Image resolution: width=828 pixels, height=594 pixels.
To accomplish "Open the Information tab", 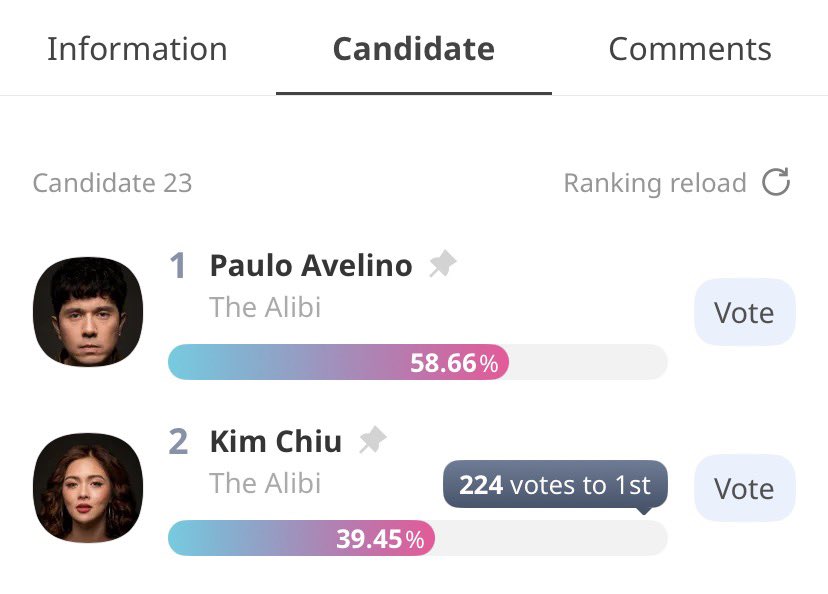I will pyautogui.click(x=137, y=49).
